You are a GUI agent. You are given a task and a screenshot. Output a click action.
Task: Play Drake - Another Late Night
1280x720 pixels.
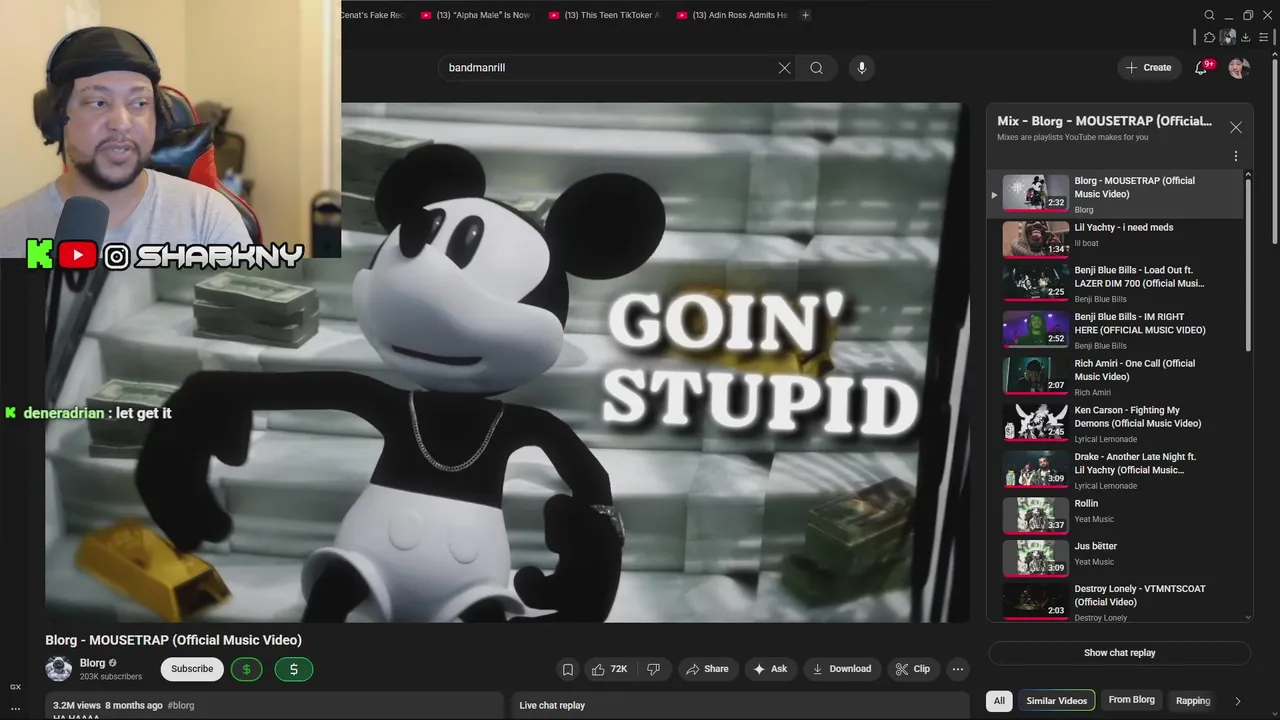1115,470
